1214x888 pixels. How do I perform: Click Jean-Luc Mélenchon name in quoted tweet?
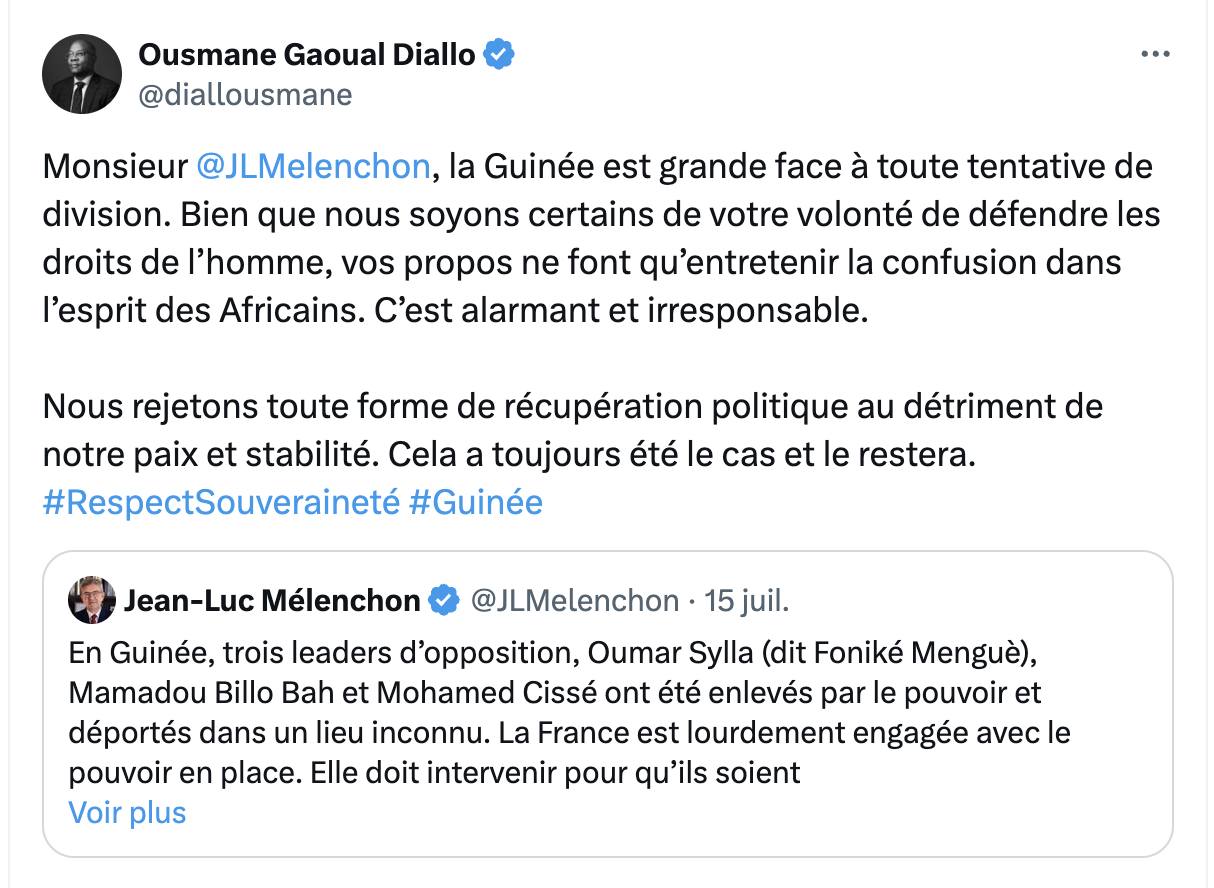tap(271, 600)
